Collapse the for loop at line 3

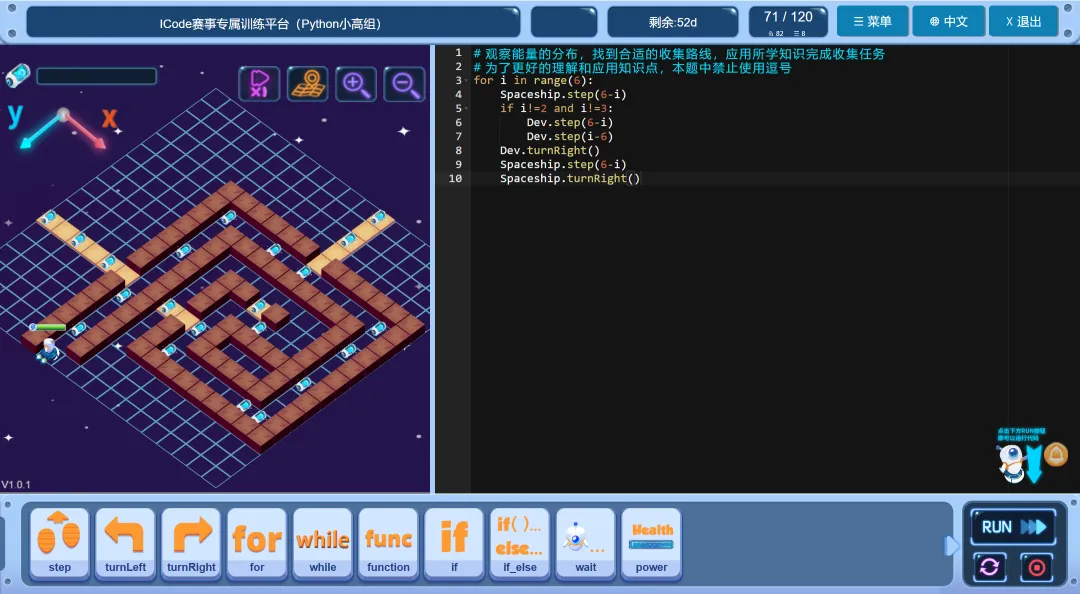tap(467, 81)
